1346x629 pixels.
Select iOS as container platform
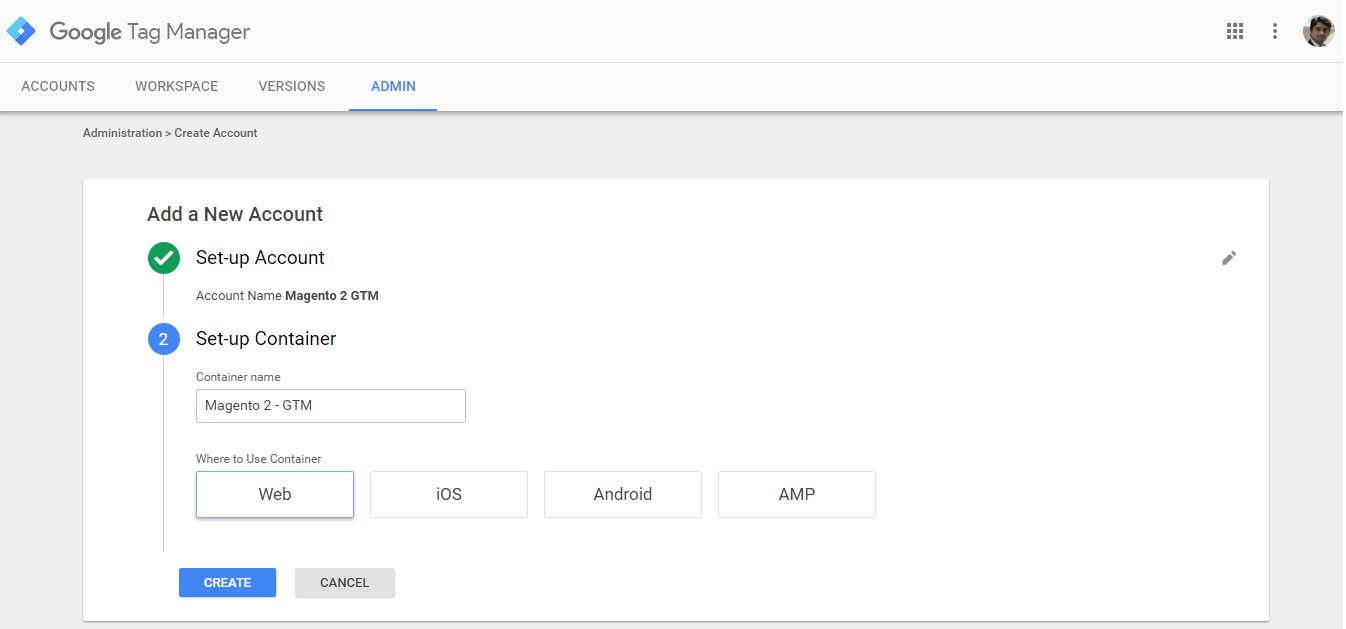pyautogui.click(x=449, y=494)
